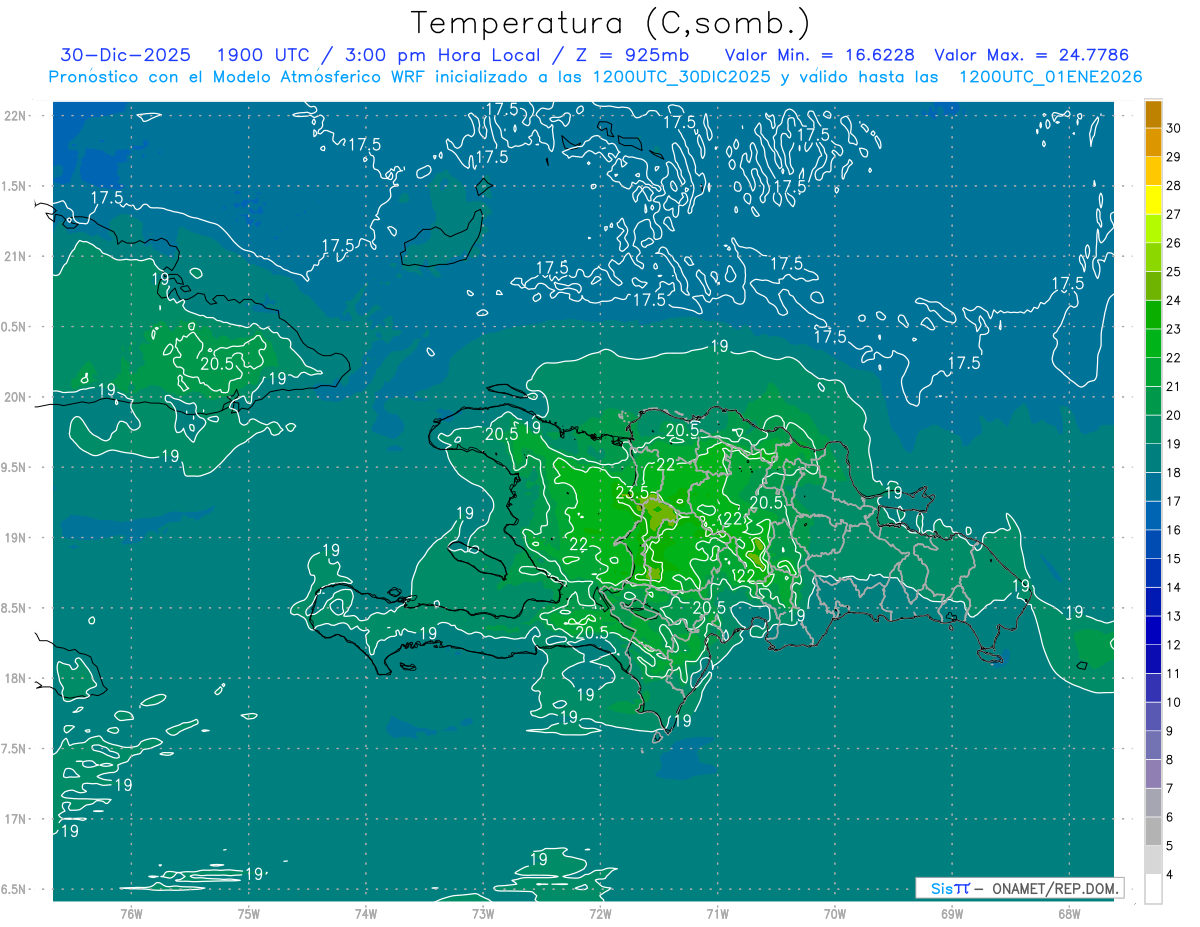
Task: Click the '3:00 pm Hora Local' text
Action: (x=442, y=55)
